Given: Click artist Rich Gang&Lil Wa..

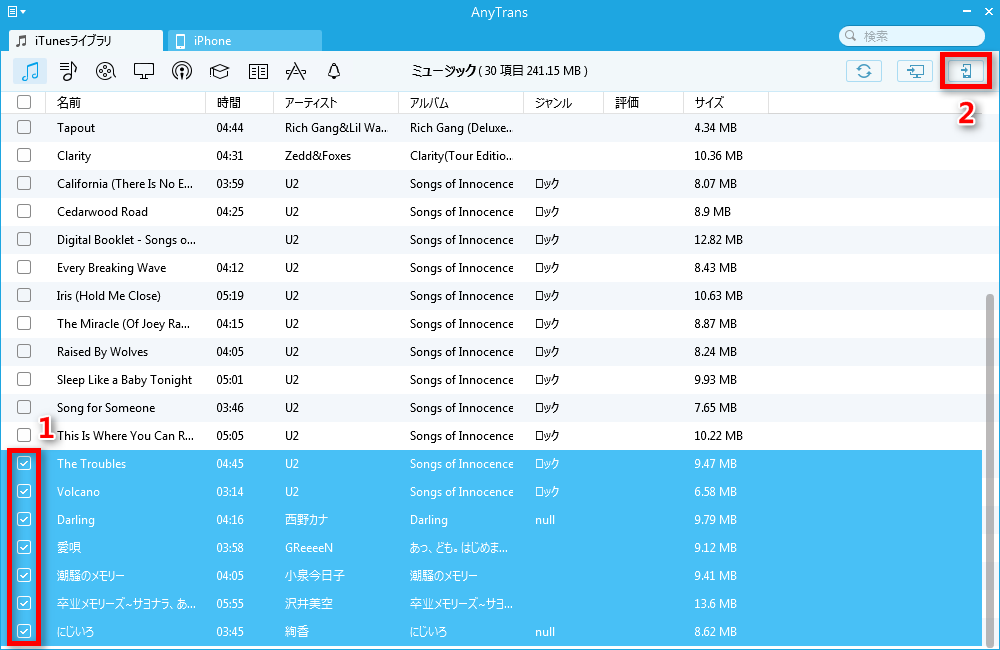Looking at the screenshot, I should [x=335, y=128].
